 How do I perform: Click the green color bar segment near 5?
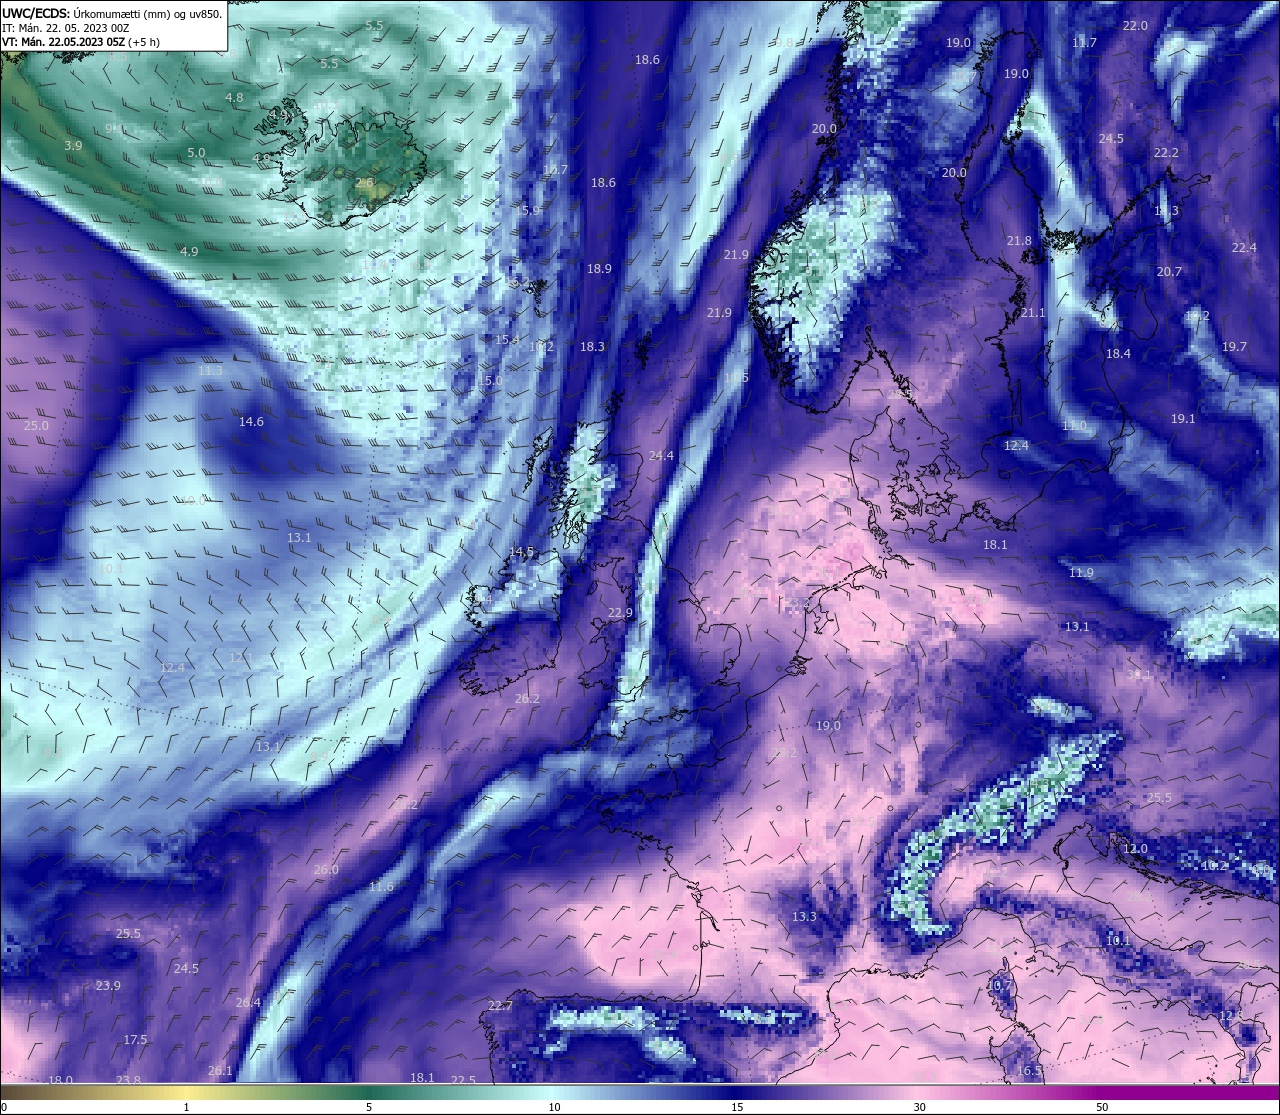pyautogui.click(x=370, y=1093)
